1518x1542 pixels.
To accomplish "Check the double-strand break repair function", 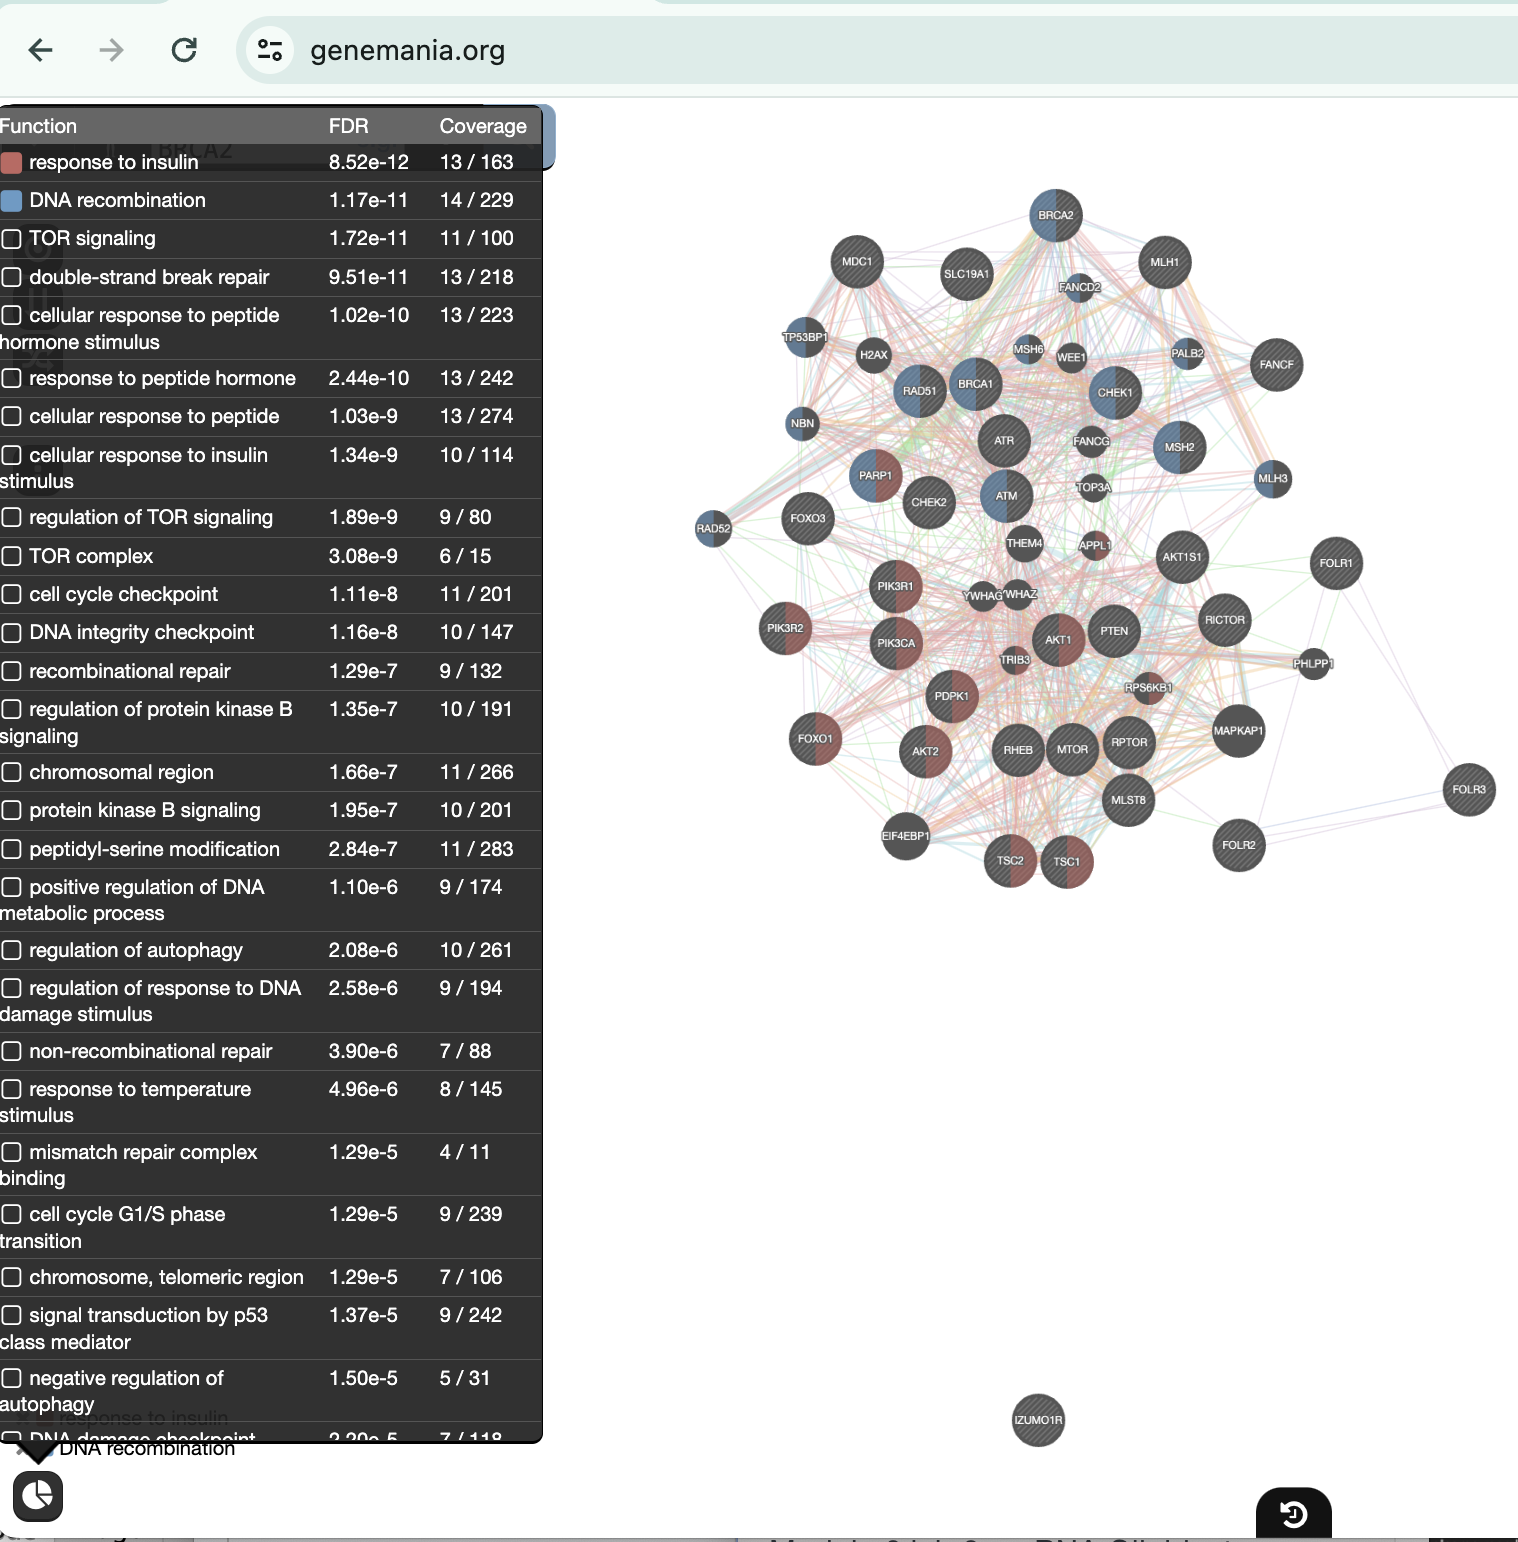I will (12, 277).
